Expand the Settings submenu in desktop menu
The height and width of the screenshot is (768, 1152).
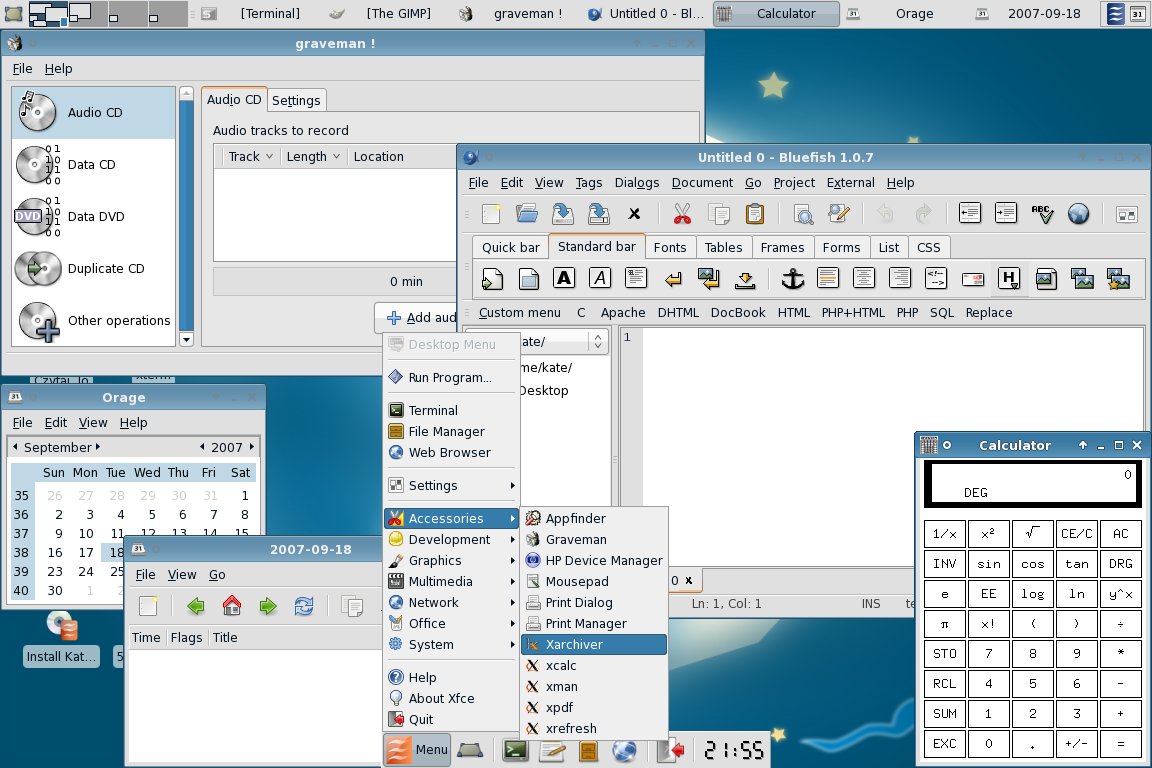click(x=451, y=486)
